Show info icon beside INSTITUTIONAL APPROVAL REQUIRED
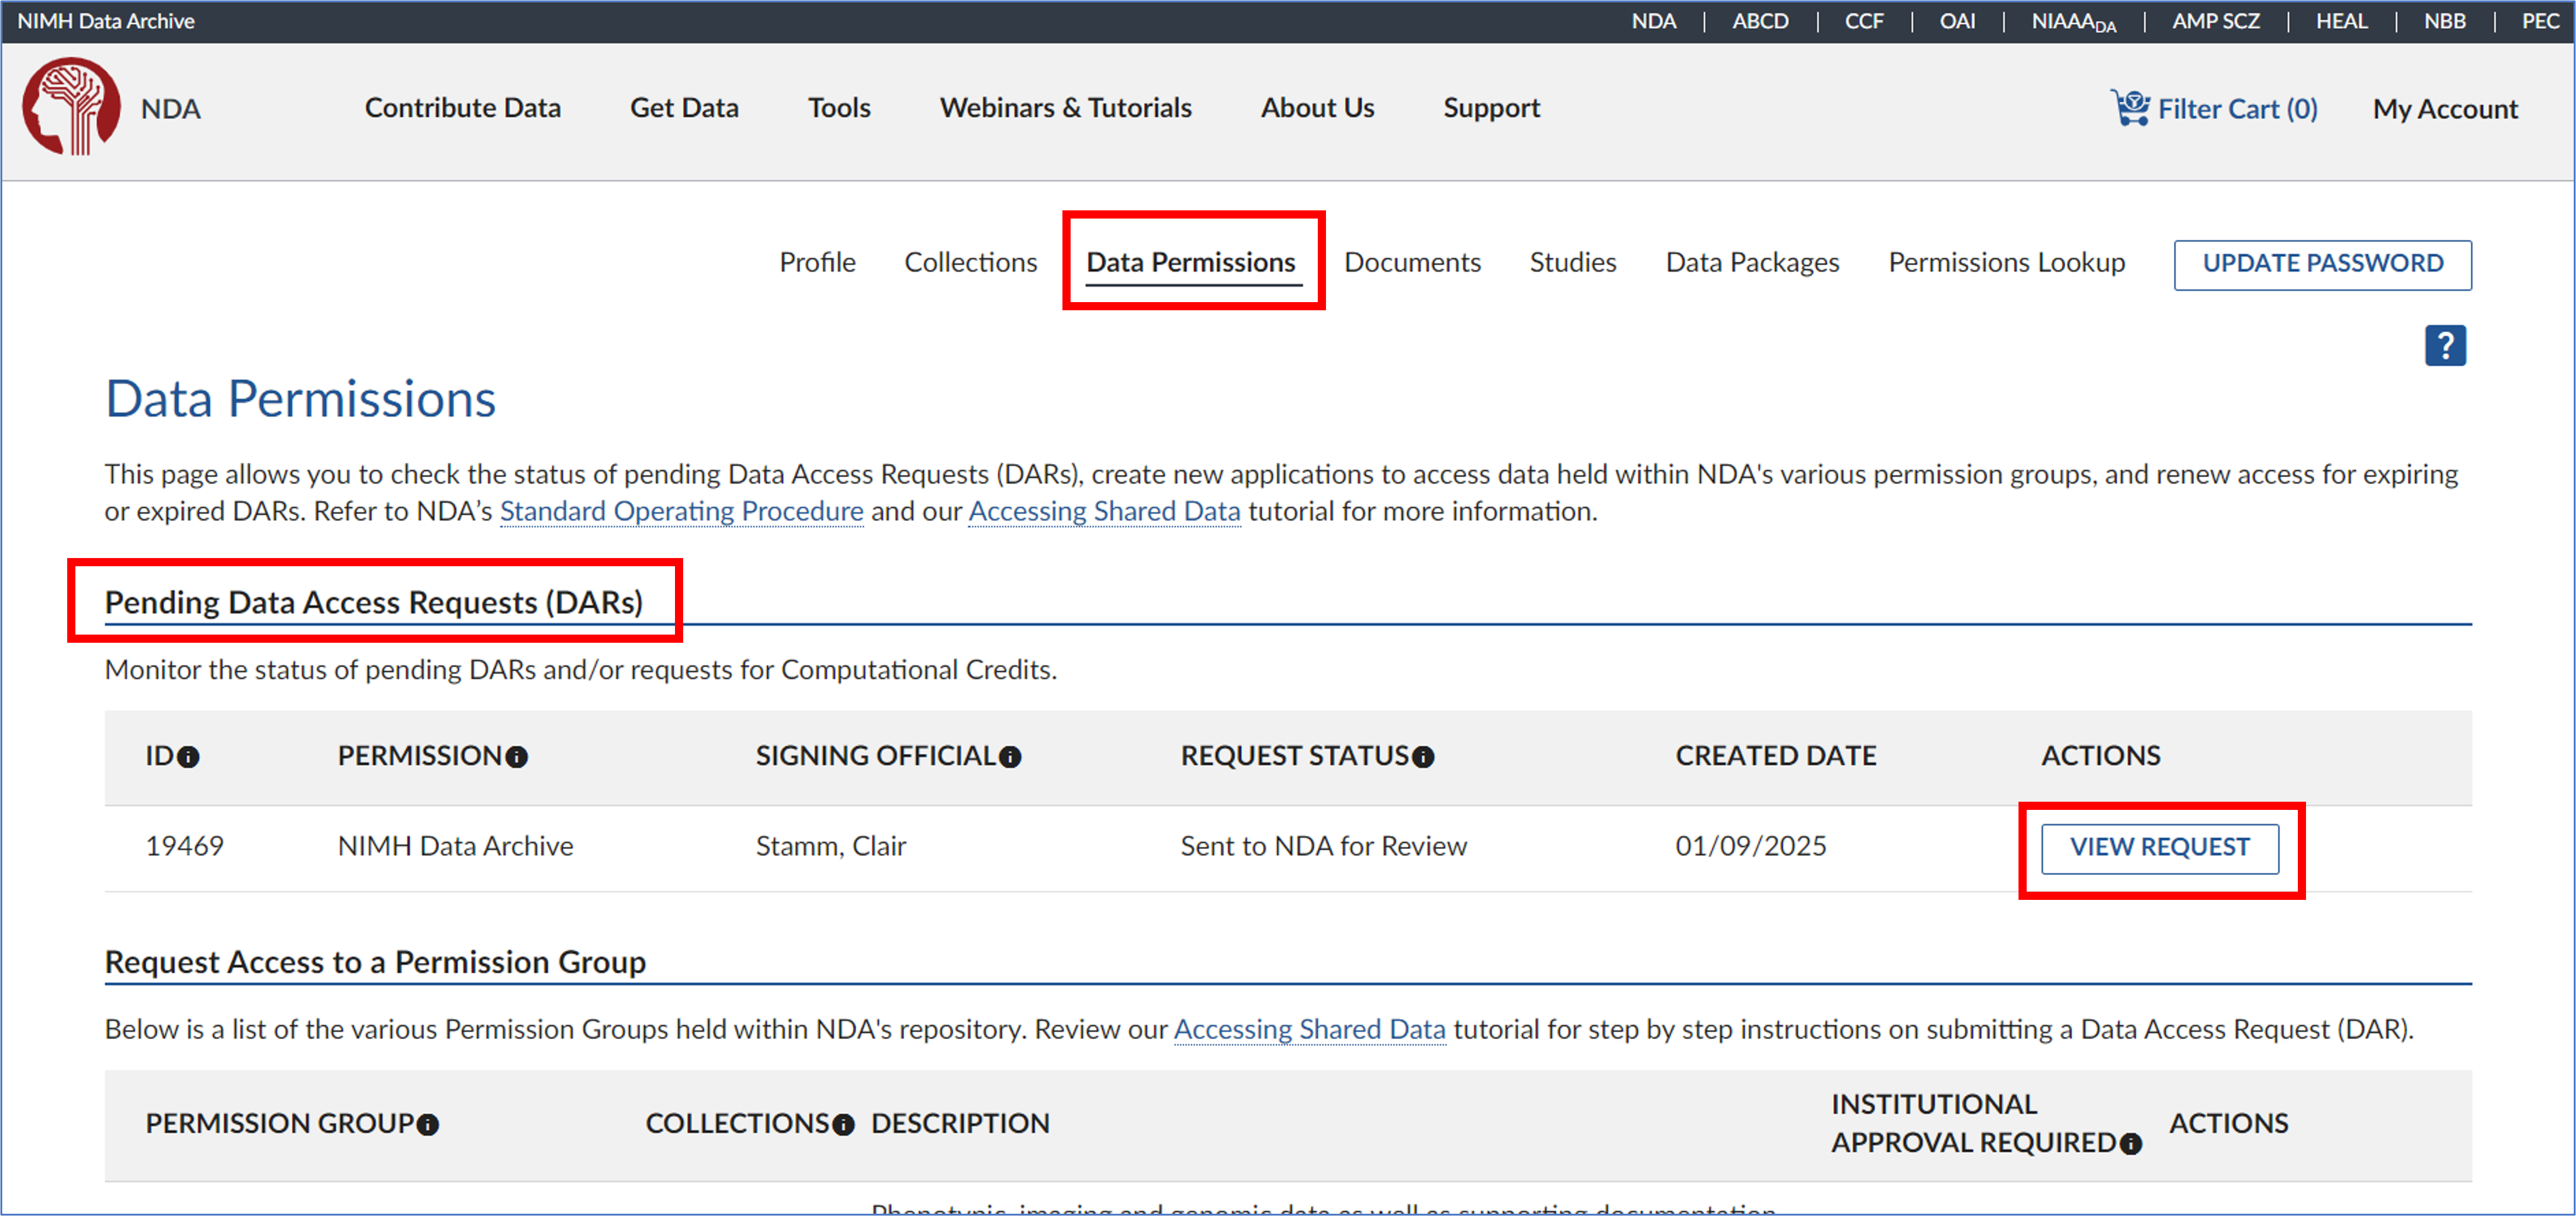Screen dimensions: 2576x1216 click(2131, 1144)
